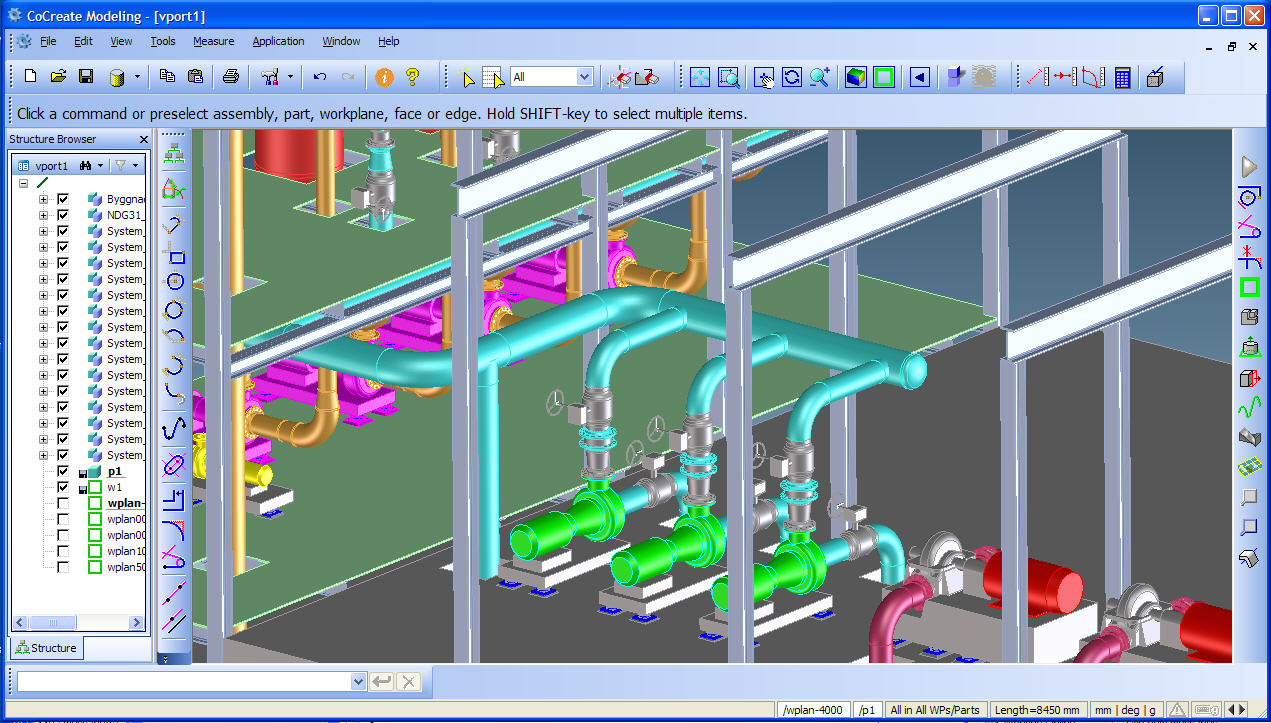1271x723 pixels.
Task: Click the Undo arrow icon
Action: pyautogui.click(x=319, y=76)
